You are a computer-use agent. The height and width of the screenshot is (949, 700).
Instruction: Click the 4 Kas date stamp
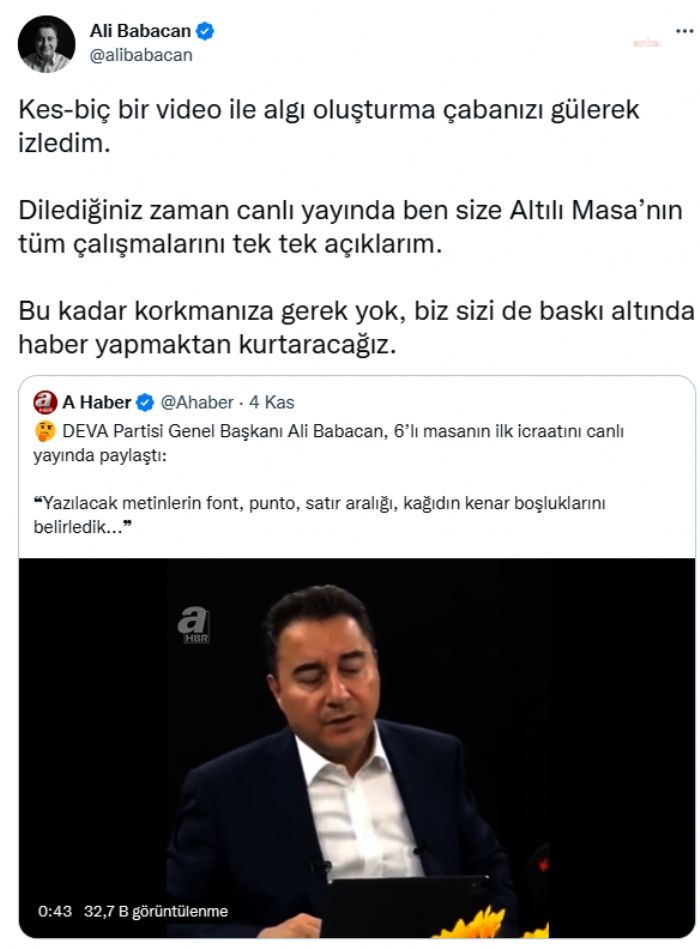pyautogui.click(x=272, y=402)
